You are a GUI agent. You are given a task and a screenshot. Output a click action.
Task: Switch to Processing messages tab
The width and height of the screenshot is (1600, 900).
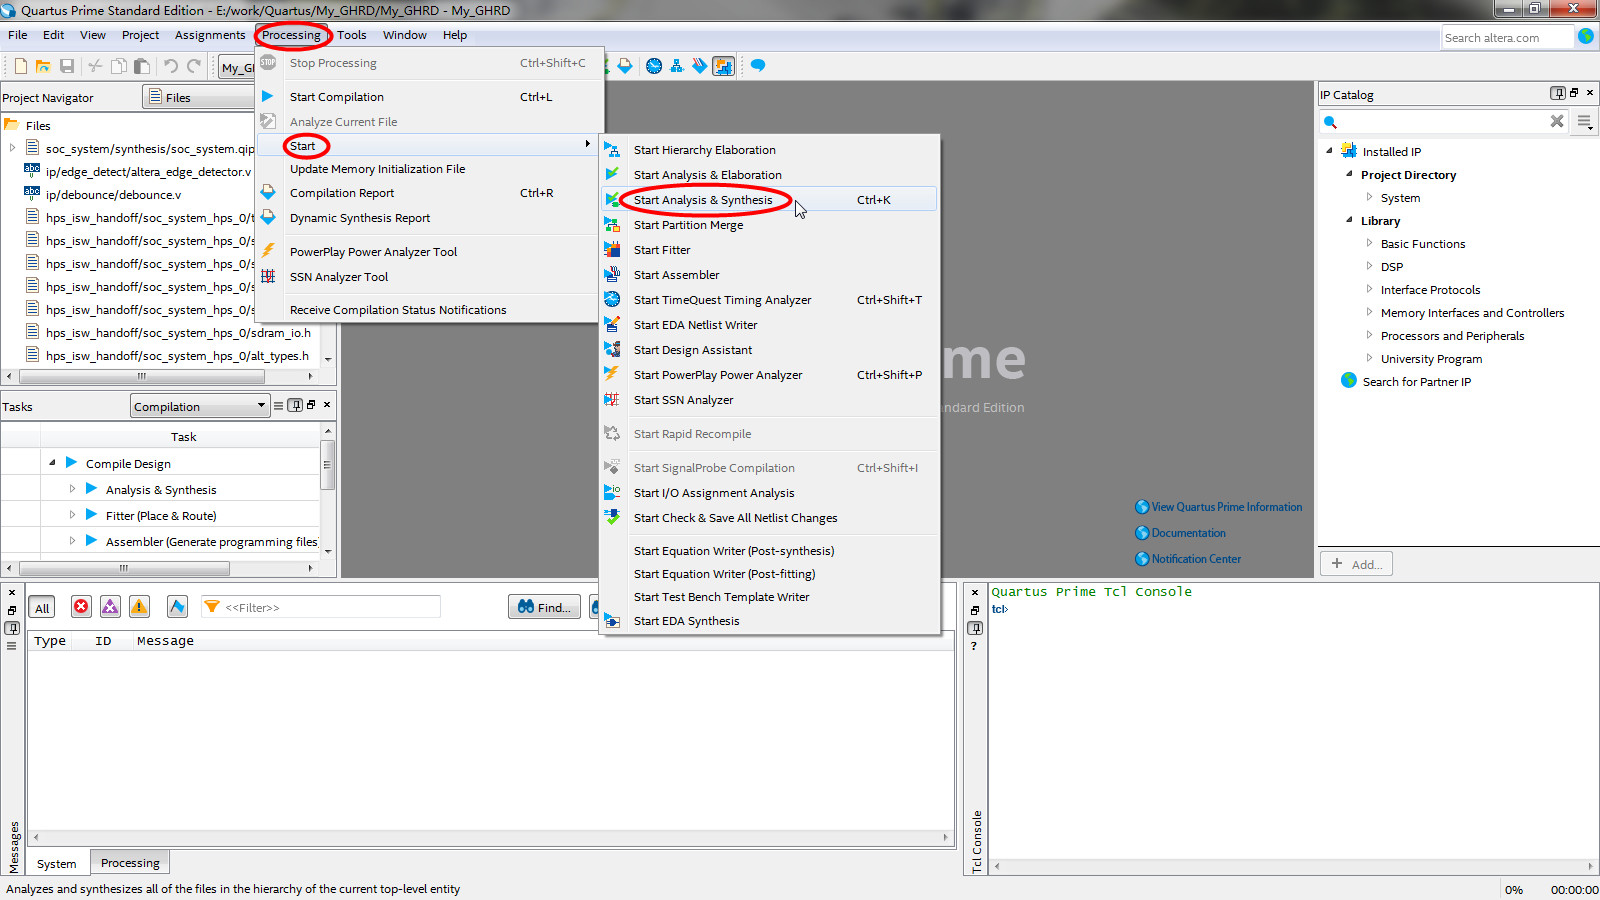tap(130, 863)
